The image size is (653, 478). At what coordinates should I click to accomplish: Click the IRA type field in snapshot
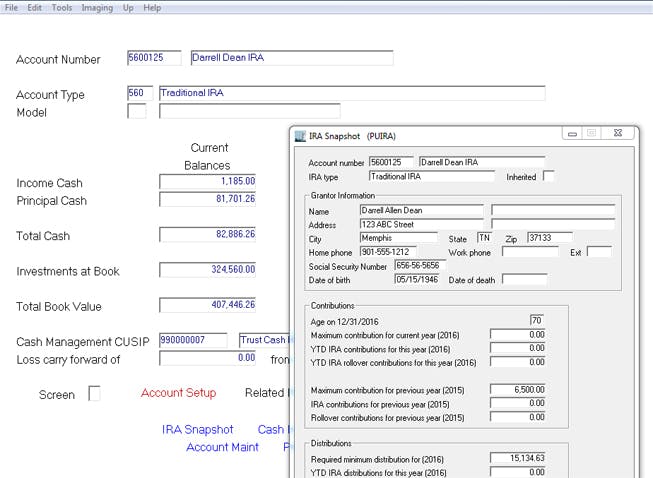point(432,177)
